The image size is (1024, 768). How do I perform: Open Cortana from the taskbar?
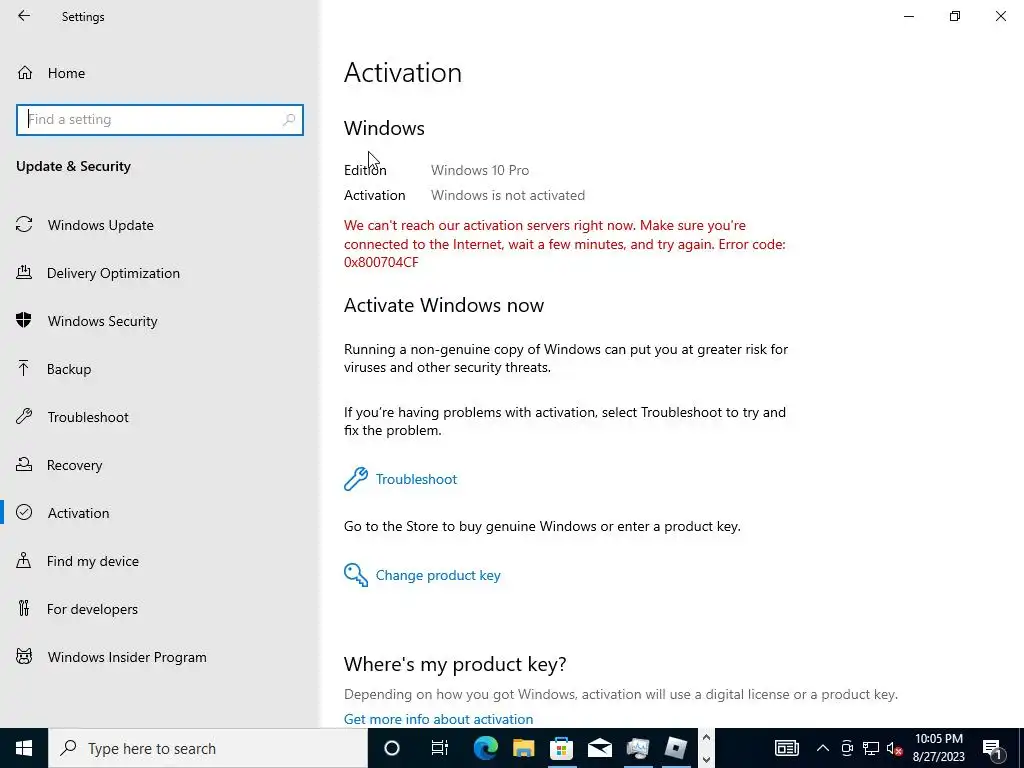point(392,748)
